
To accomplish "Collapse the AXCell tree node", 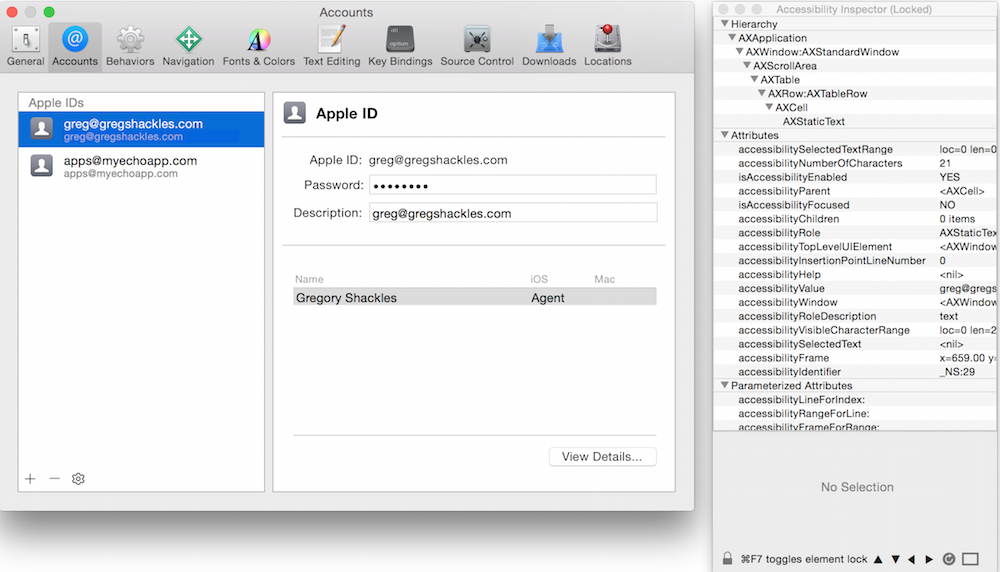I will pos(769,107).
